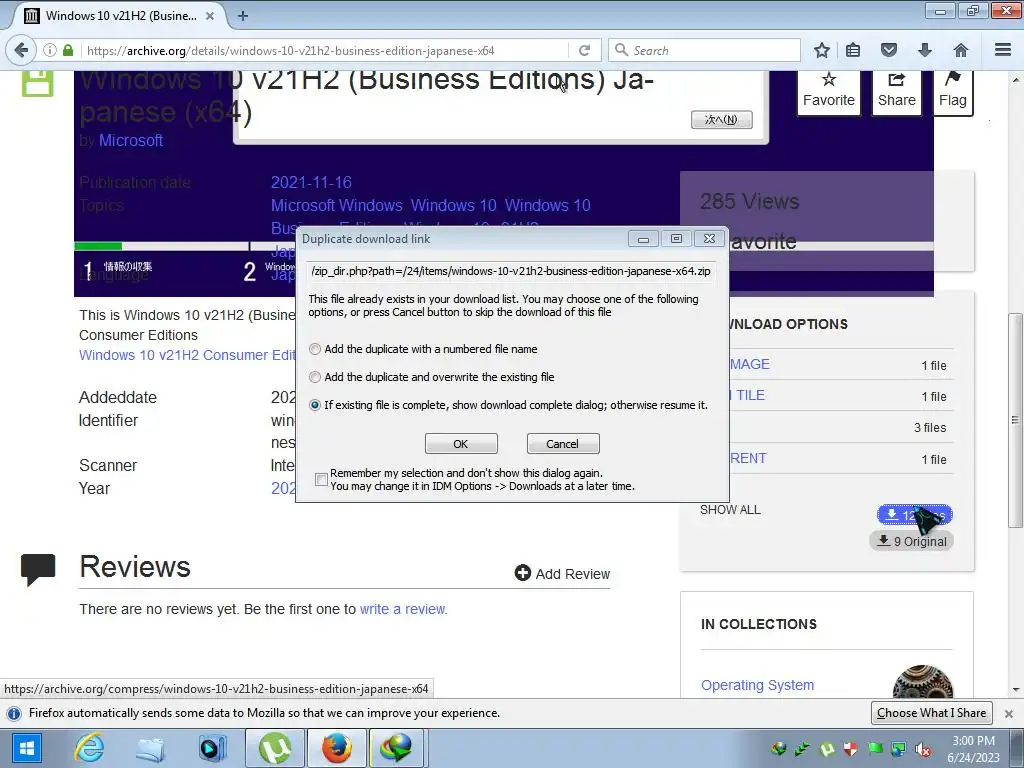Maximize the Duplicate download link dialog

click(x=677, y=239)
